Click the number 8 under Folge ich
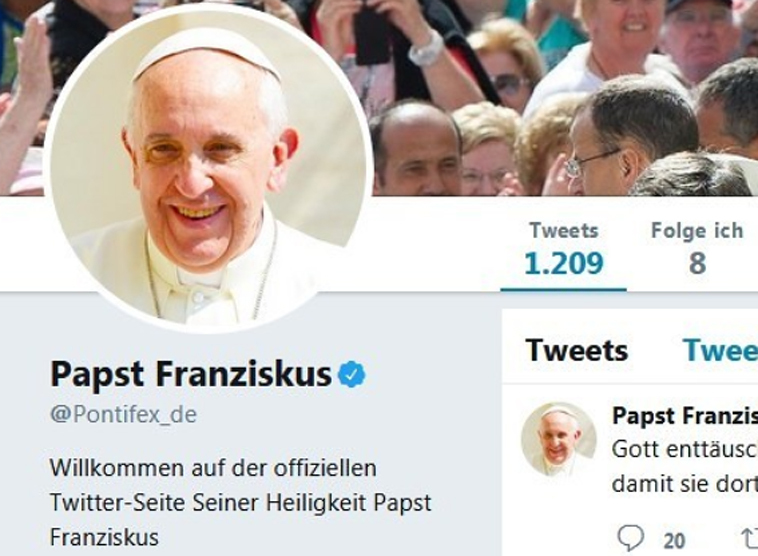 (x=697, y=263)
